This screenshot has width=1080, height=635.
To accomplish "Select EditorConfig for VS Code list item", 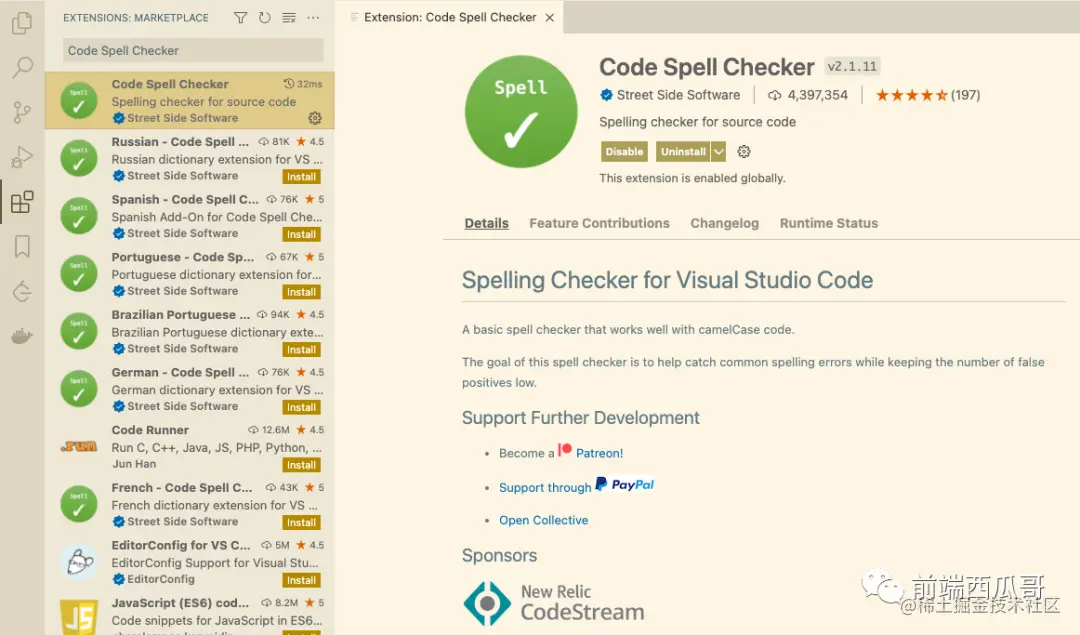I will click(190, 562).
